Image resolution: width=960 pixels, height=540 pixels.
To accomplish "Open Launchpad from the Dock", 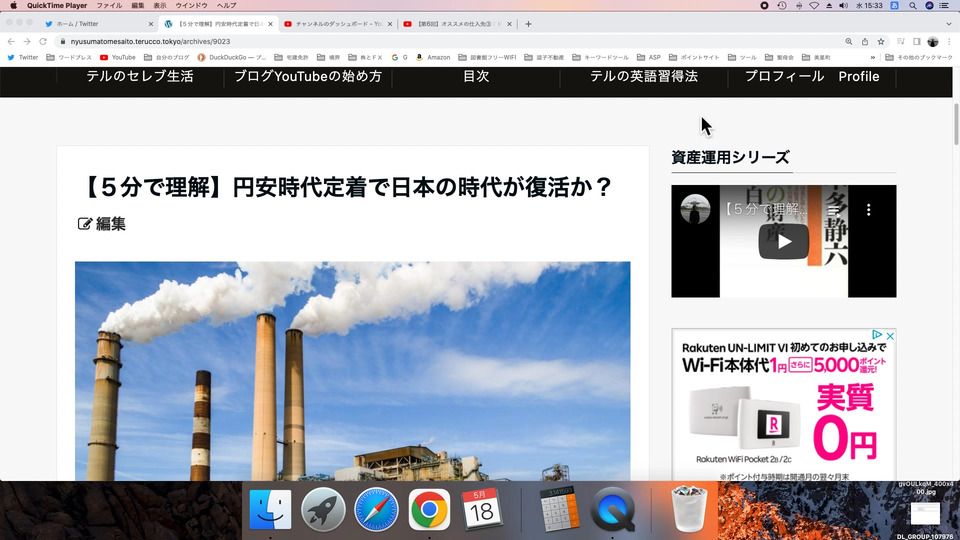I will (x=323, y=509).
